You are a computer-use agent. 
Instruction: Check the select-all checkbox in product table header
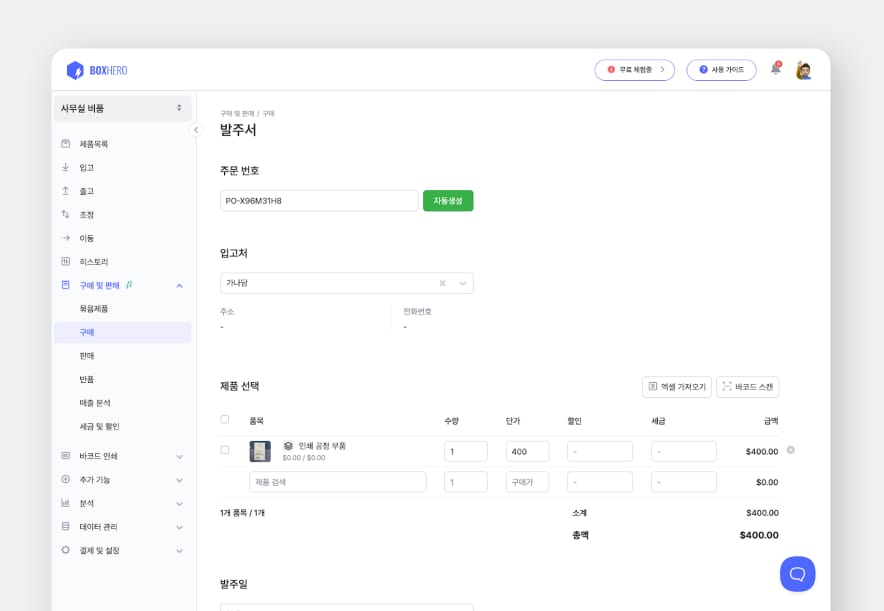pyautogui.click(x=225, y=419)
